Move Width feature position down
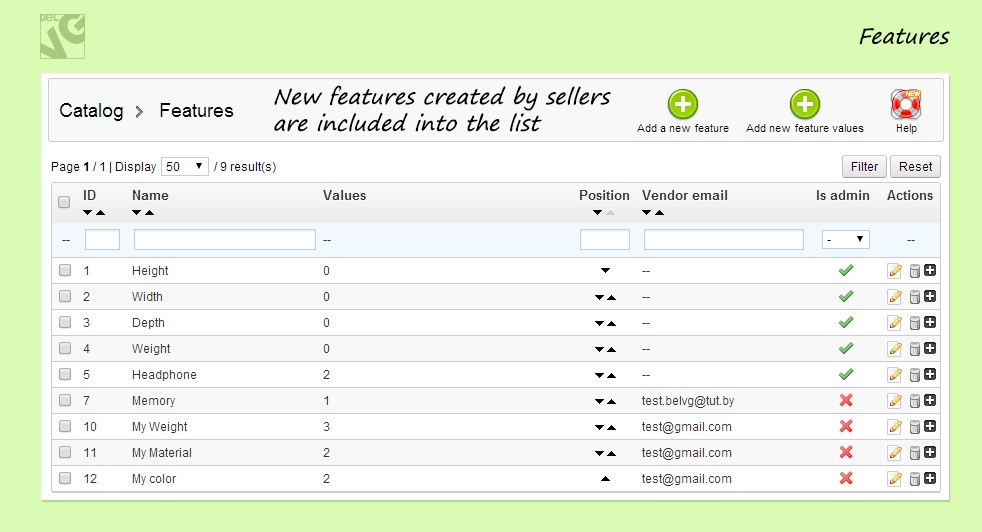 pyautogui.click(x=599, y=297)
